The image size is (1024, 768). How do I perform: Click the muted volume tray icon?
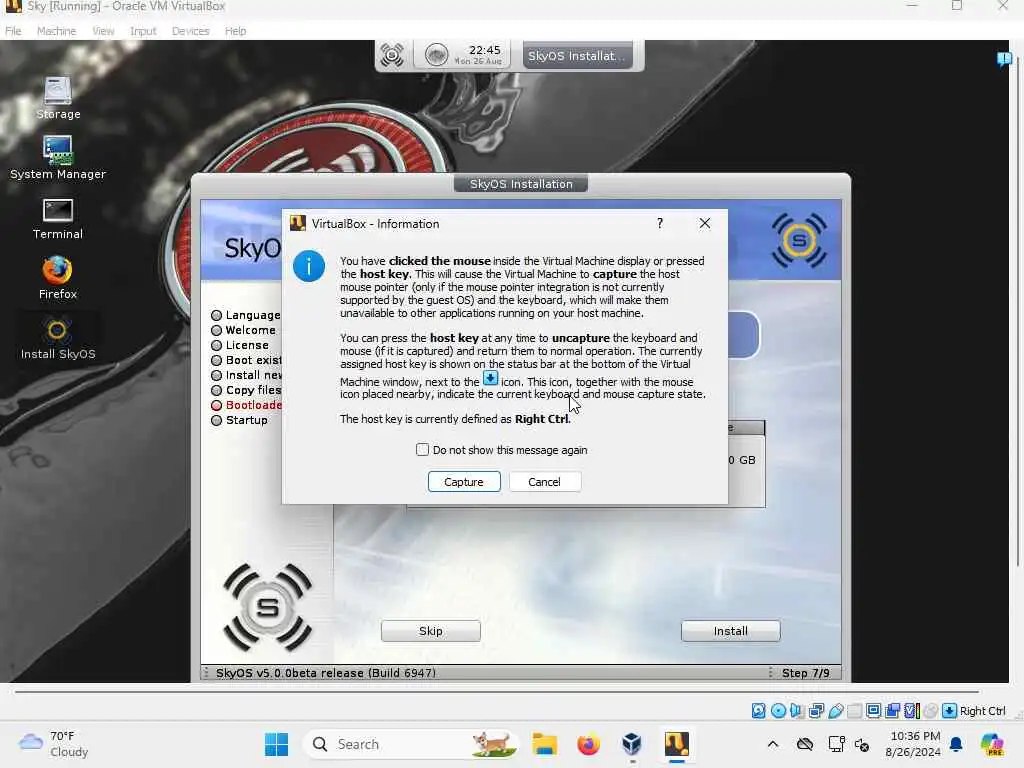point(862,744)
